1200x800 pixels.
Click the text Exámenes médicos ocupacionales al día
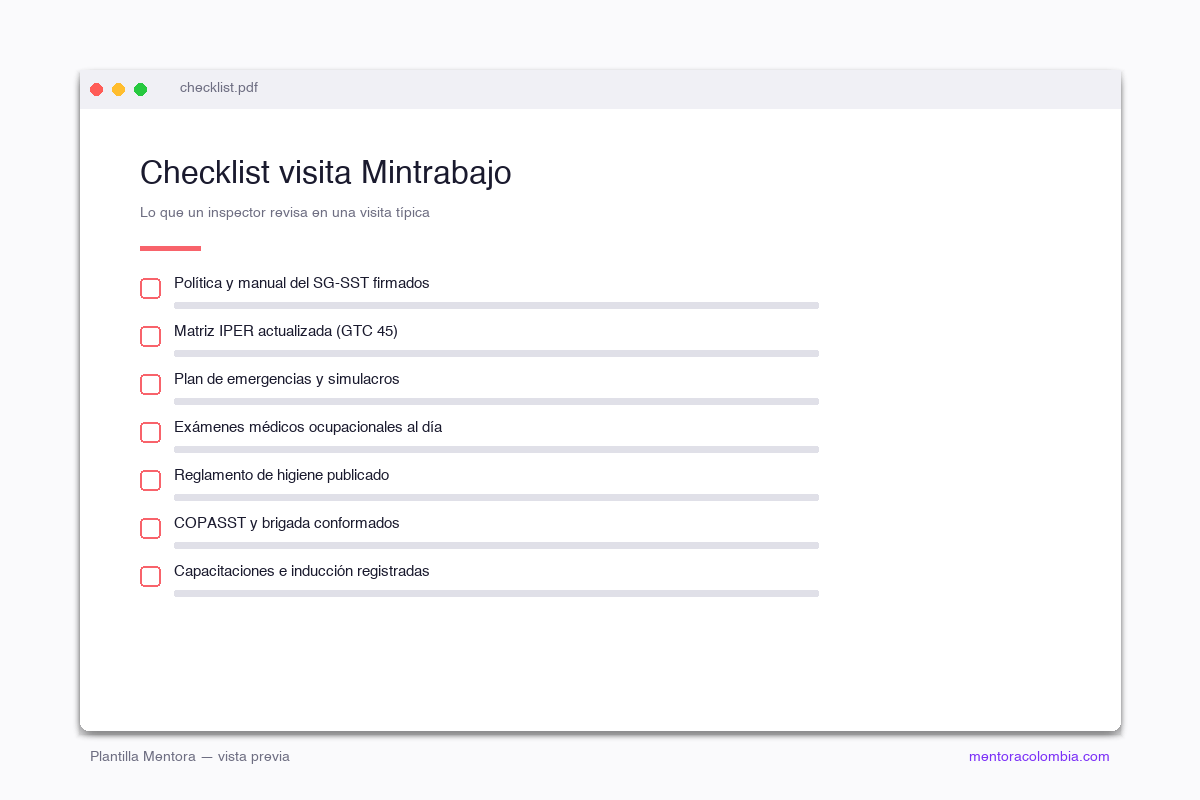(x=308, y=427)
